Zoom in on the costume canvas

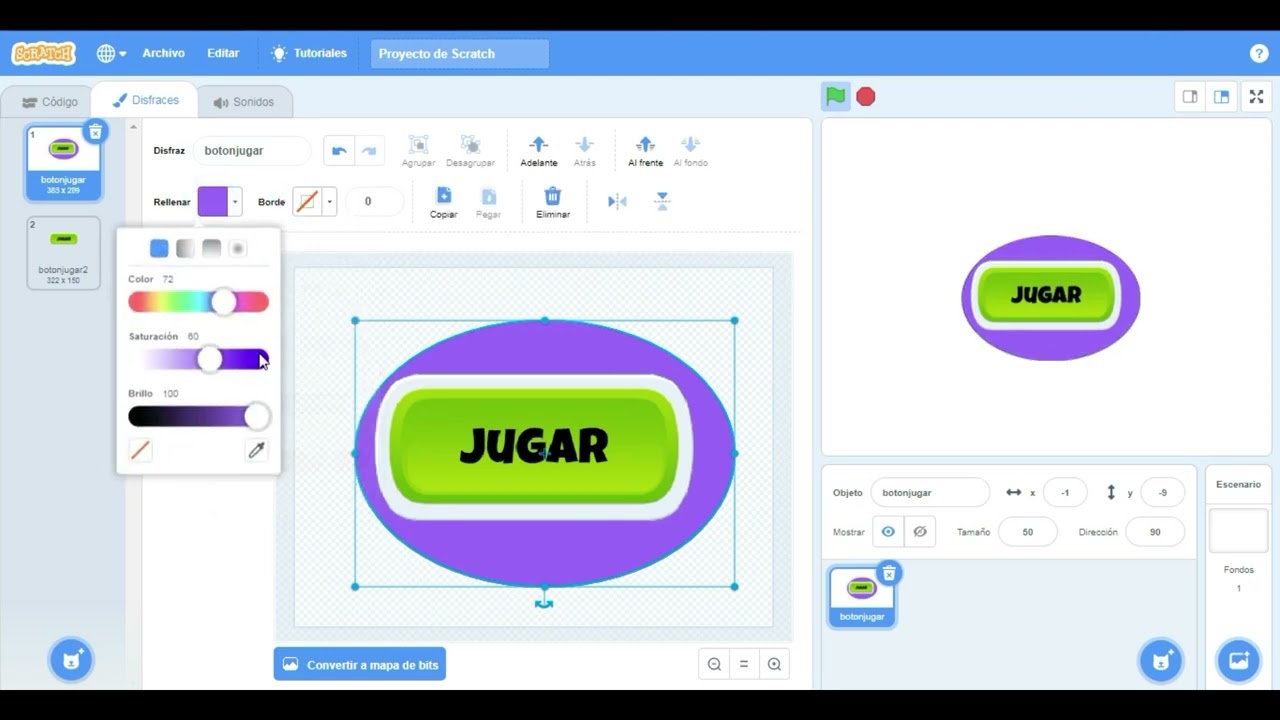tap(774, 664)
